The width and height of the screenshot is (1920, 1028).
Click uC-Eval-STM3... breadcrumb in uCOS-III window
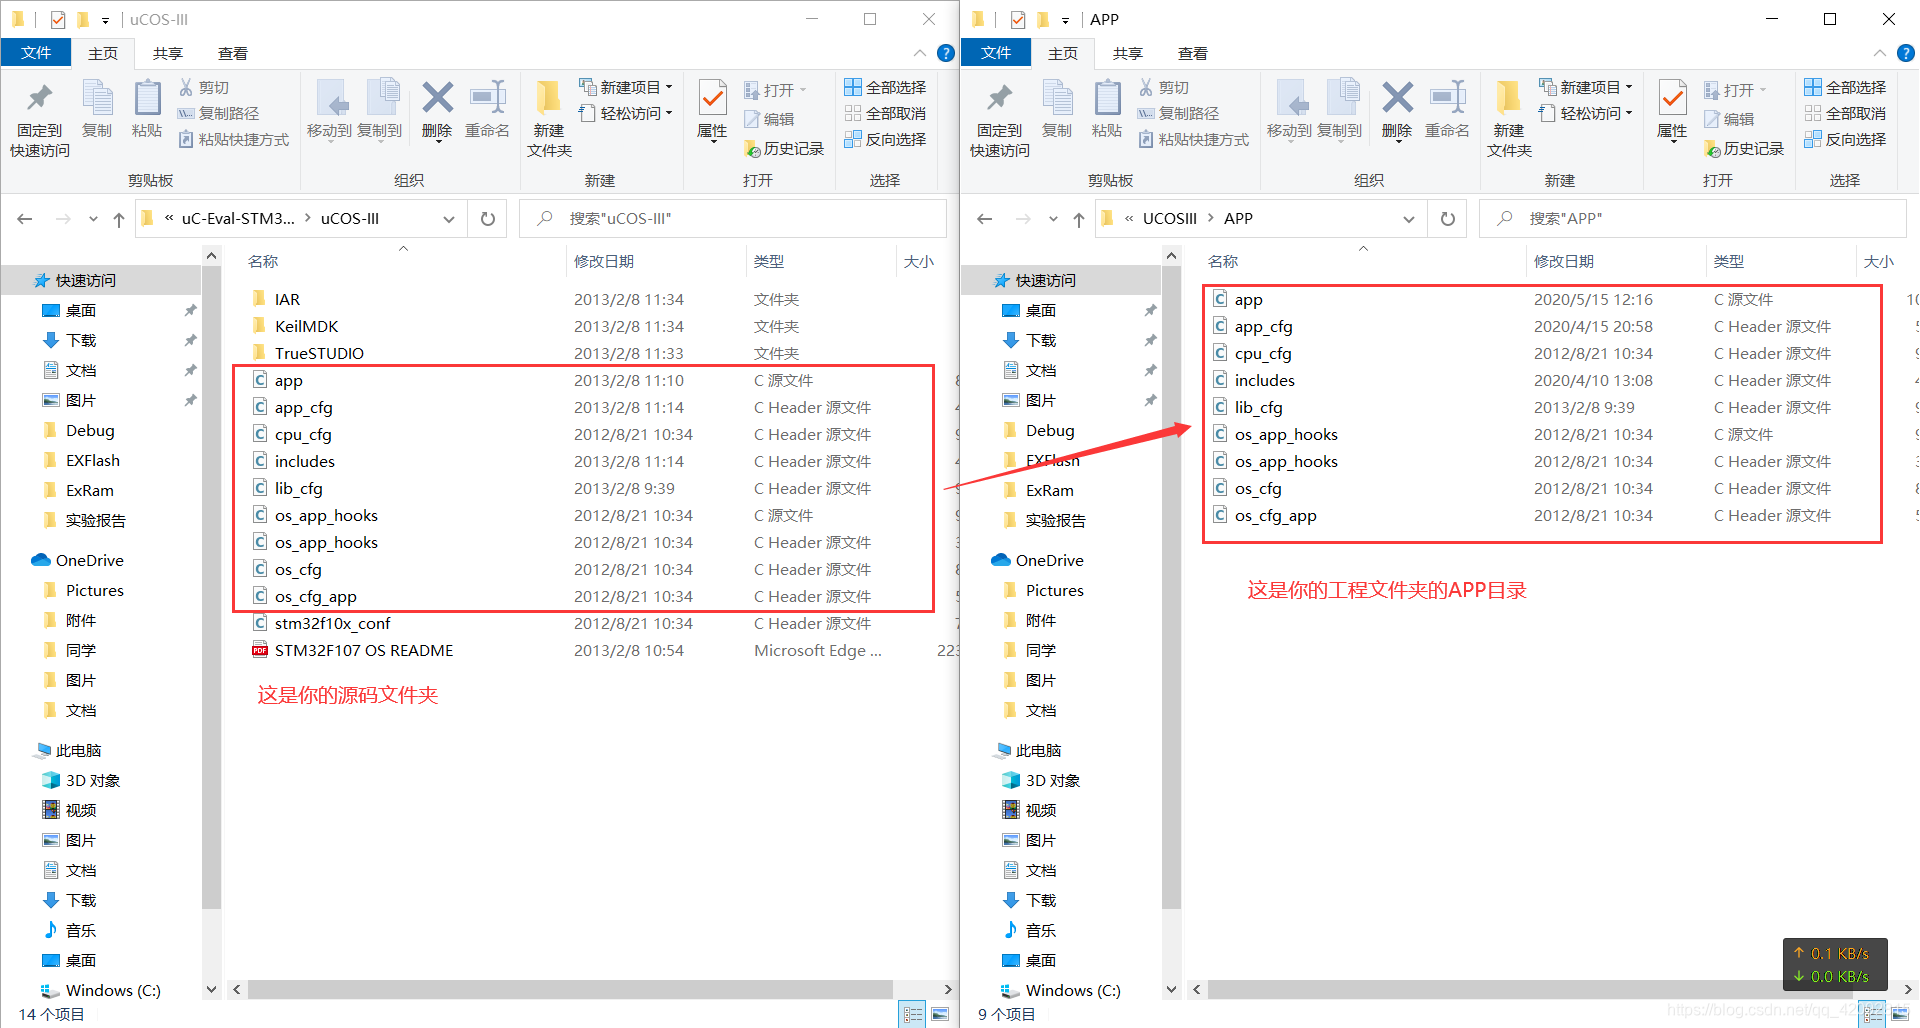pos(238,219)
